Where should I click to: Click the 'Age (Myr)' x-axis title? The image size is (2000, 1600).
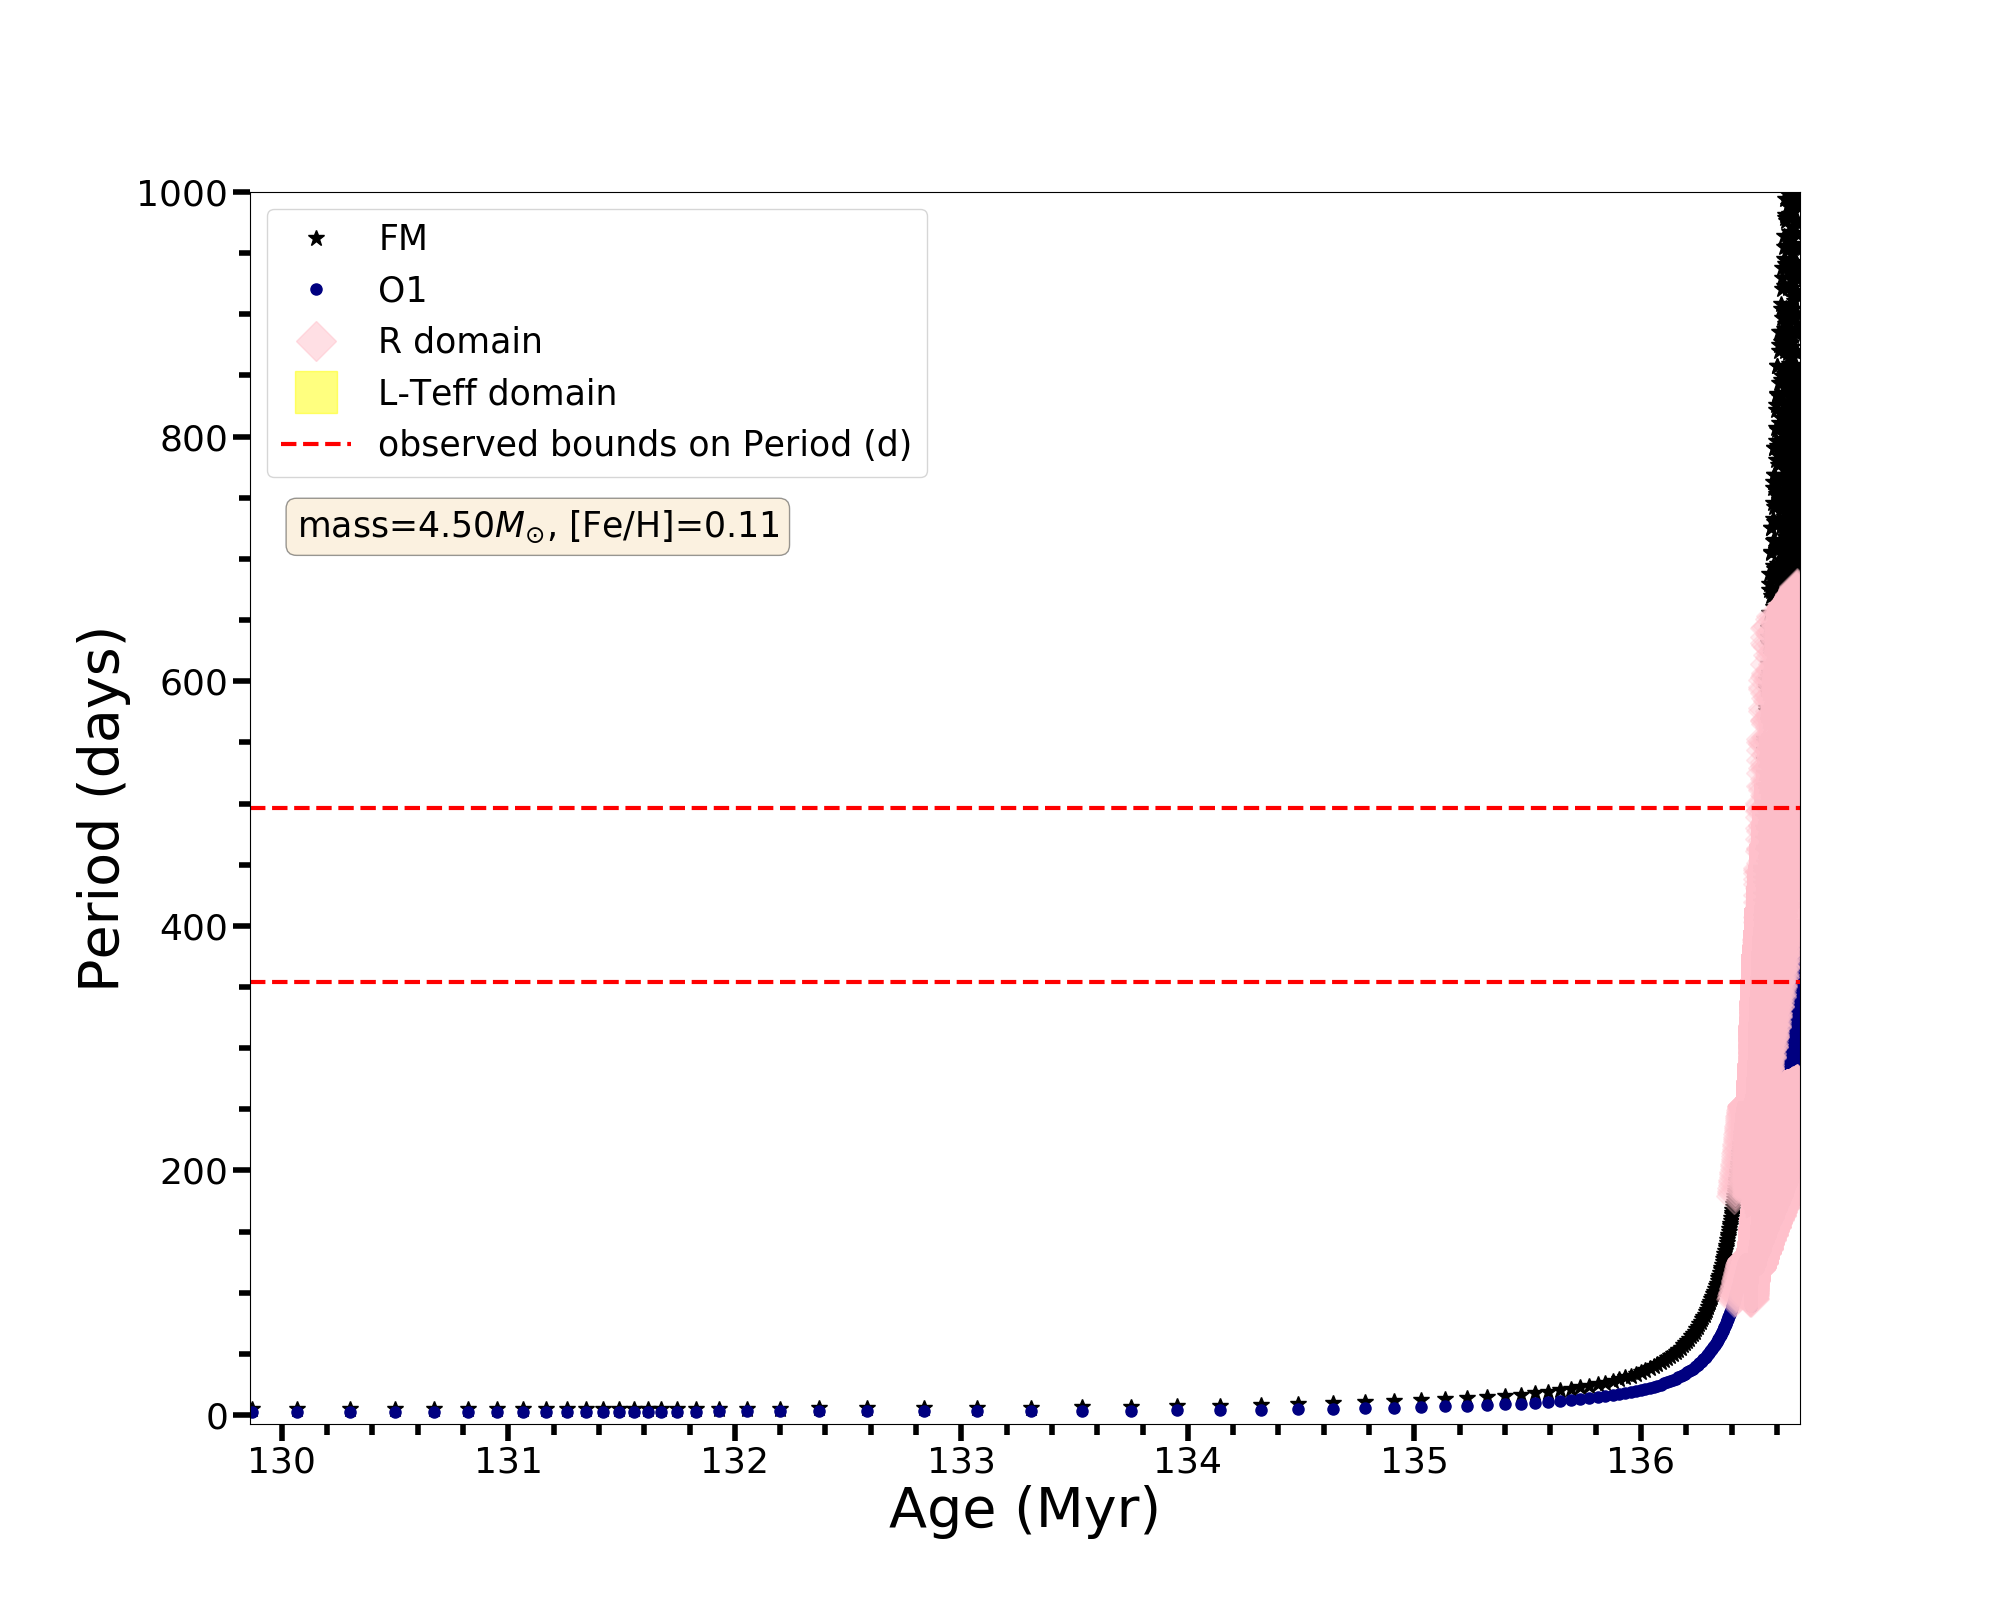[x=1024, y=1509]
